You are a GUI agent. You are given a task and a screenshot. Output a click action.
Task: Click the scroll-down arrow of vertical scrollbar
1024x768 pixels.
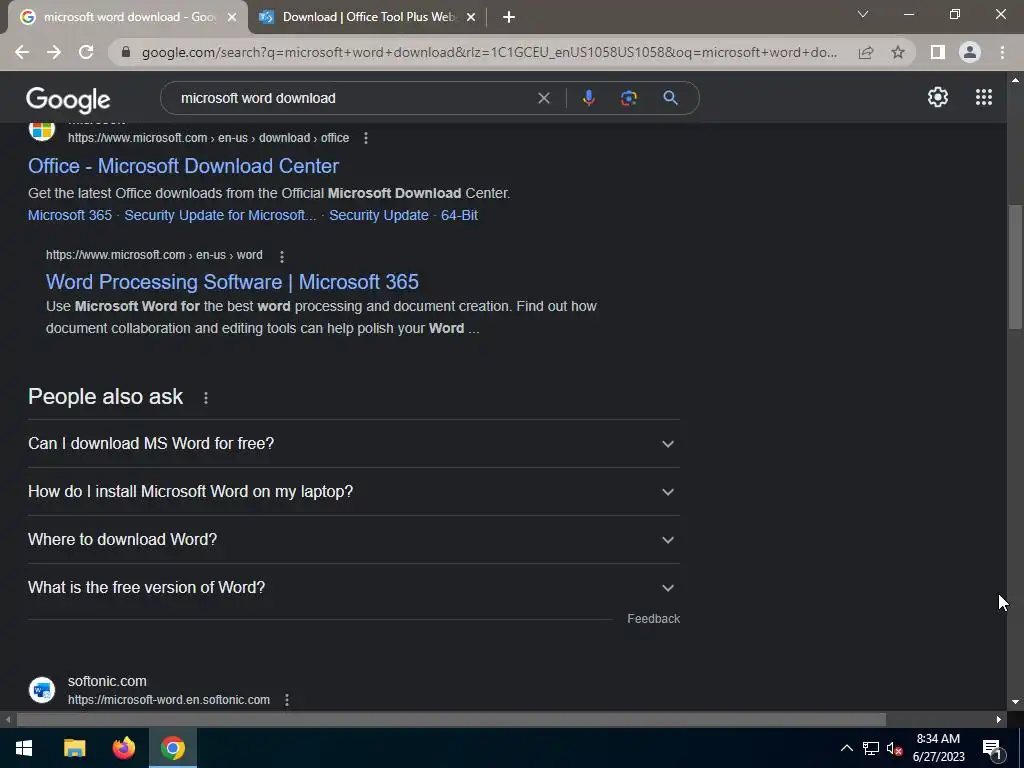(x=1015, y=703)
